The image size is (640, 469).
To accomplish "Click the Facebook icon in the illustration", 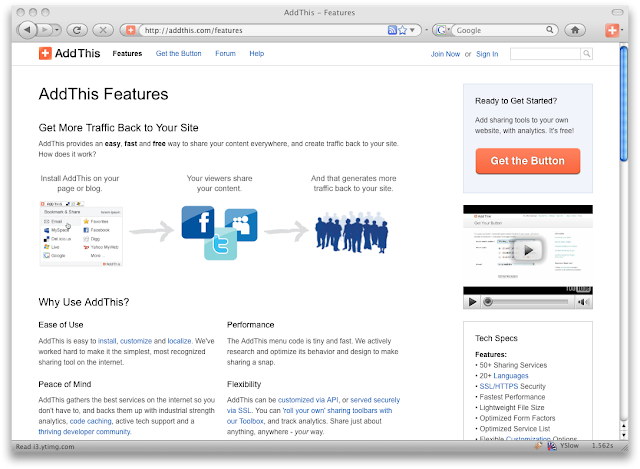I will point(198,223).
